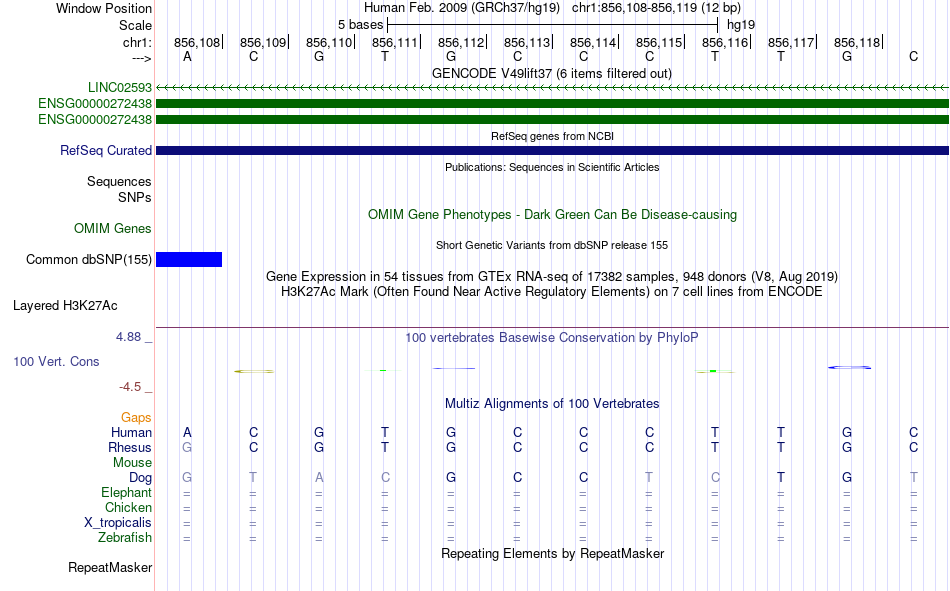
Task: Click the 5 bases scale label
Action: [x=360, y=25]
